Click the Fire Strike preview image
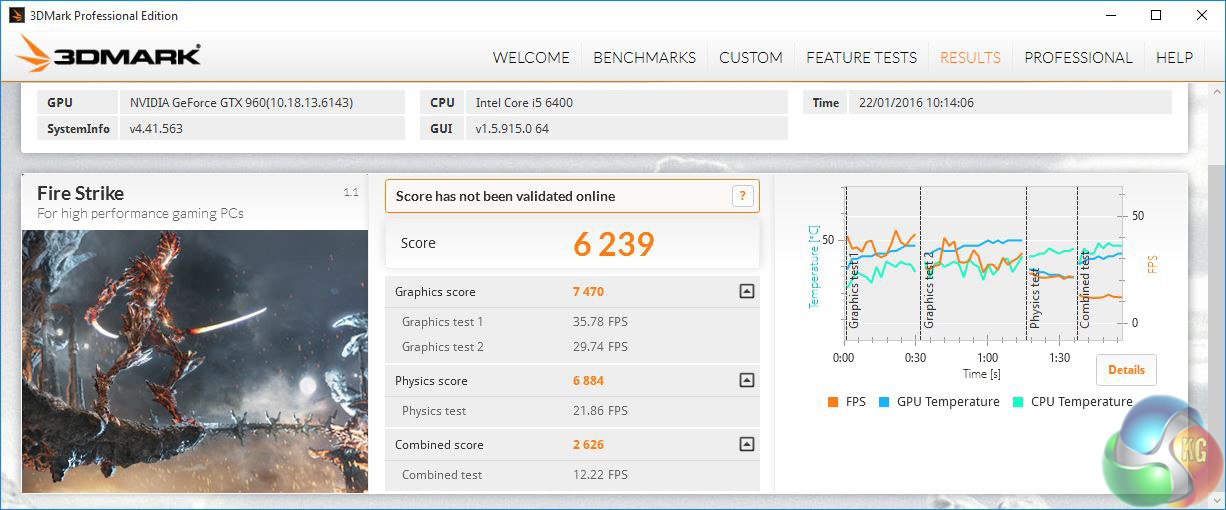This screenshot has height=510, width=1226. 195,360
